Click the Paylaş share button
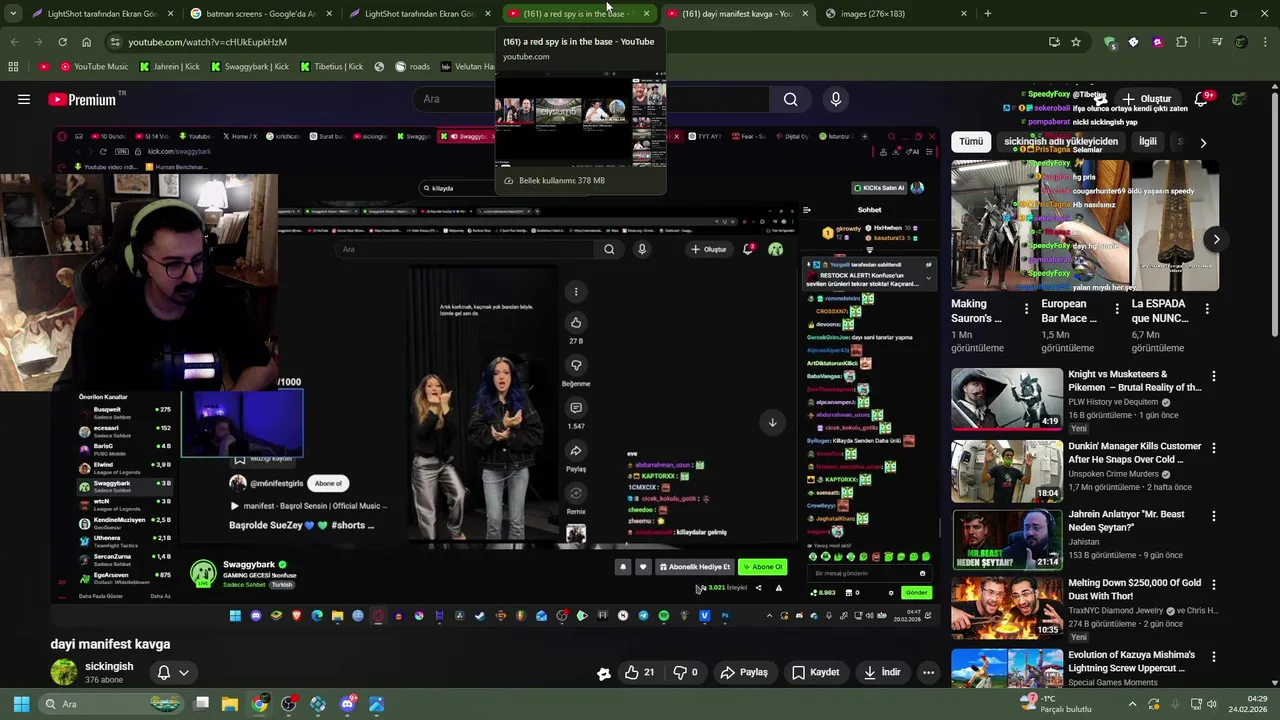This screenshot has height=720, width=1280. pos(745,673)
